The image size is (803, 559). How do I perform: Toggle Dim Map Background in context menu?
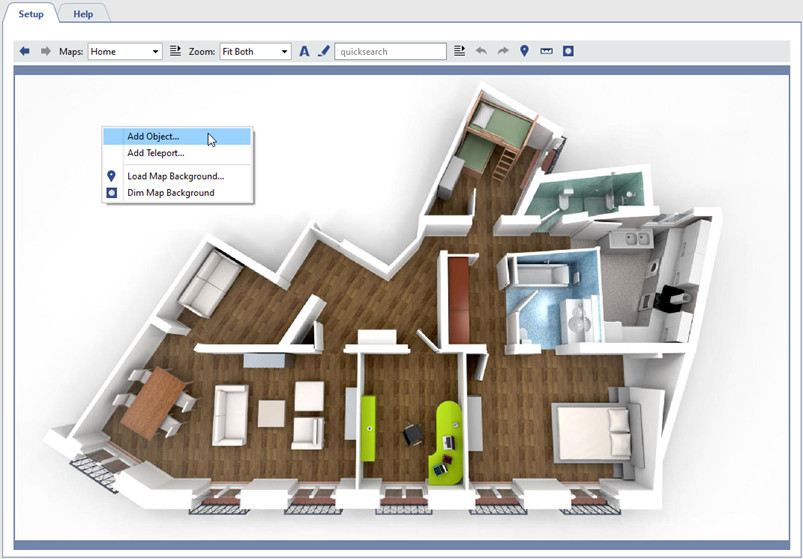point(170,192)
